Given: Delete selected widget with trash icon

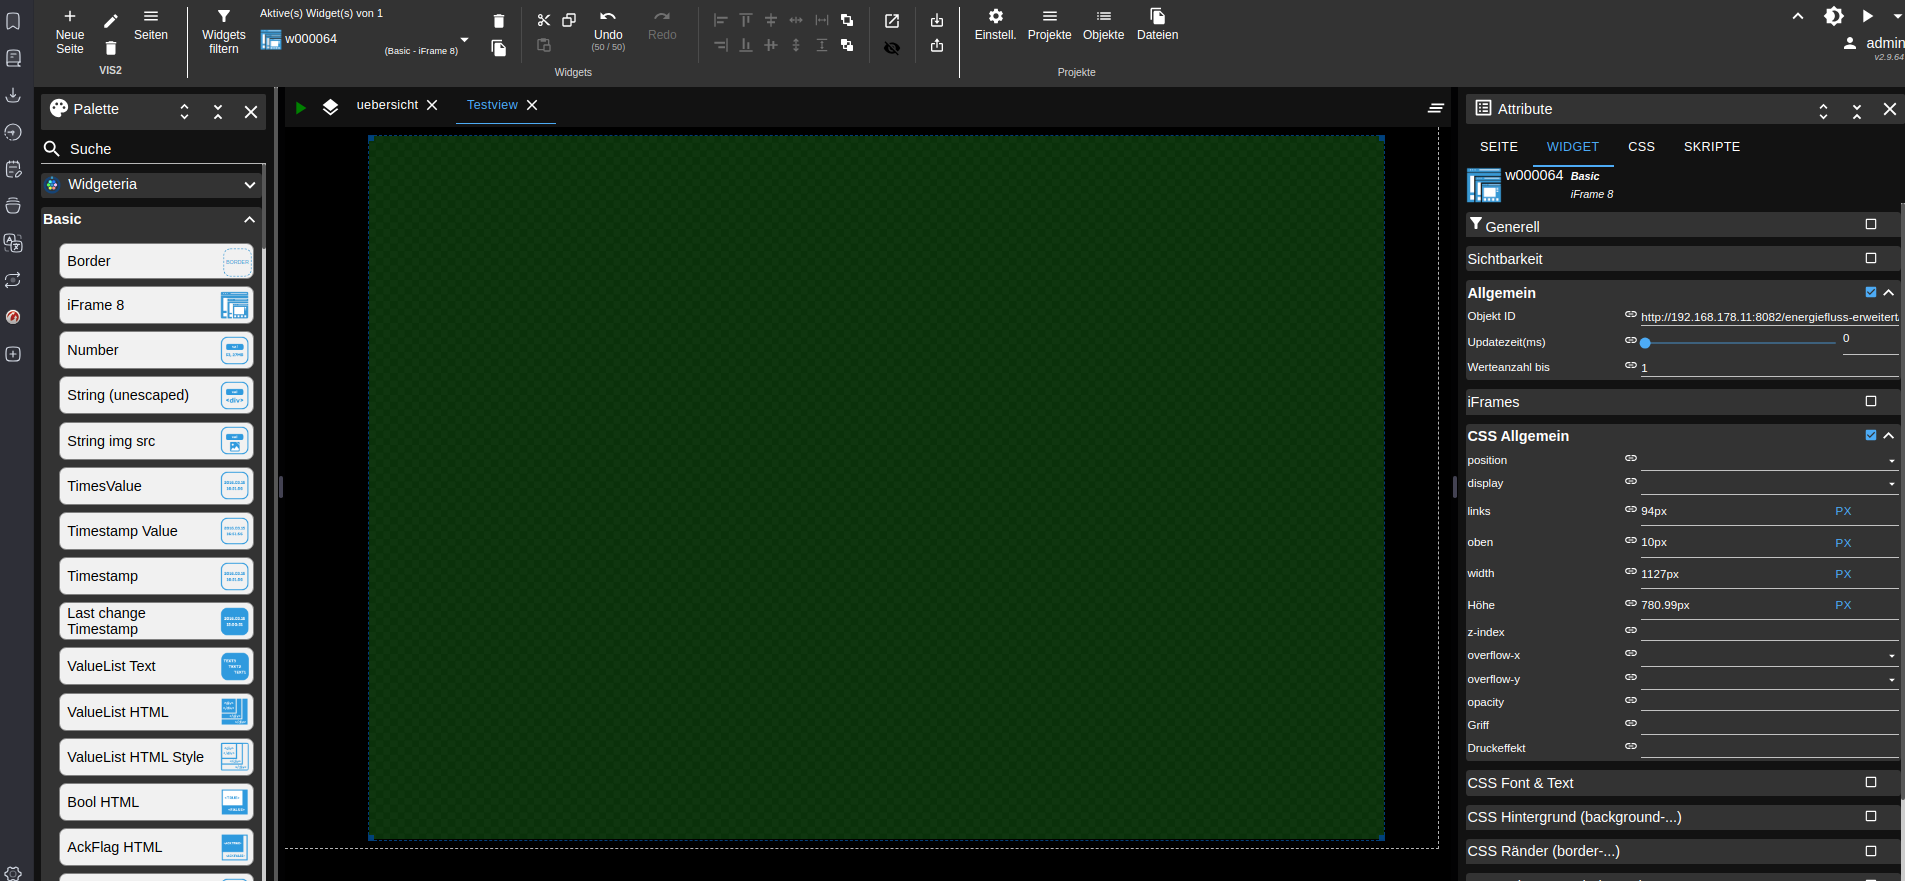Looking at the screenshot, I should (499, 21).
